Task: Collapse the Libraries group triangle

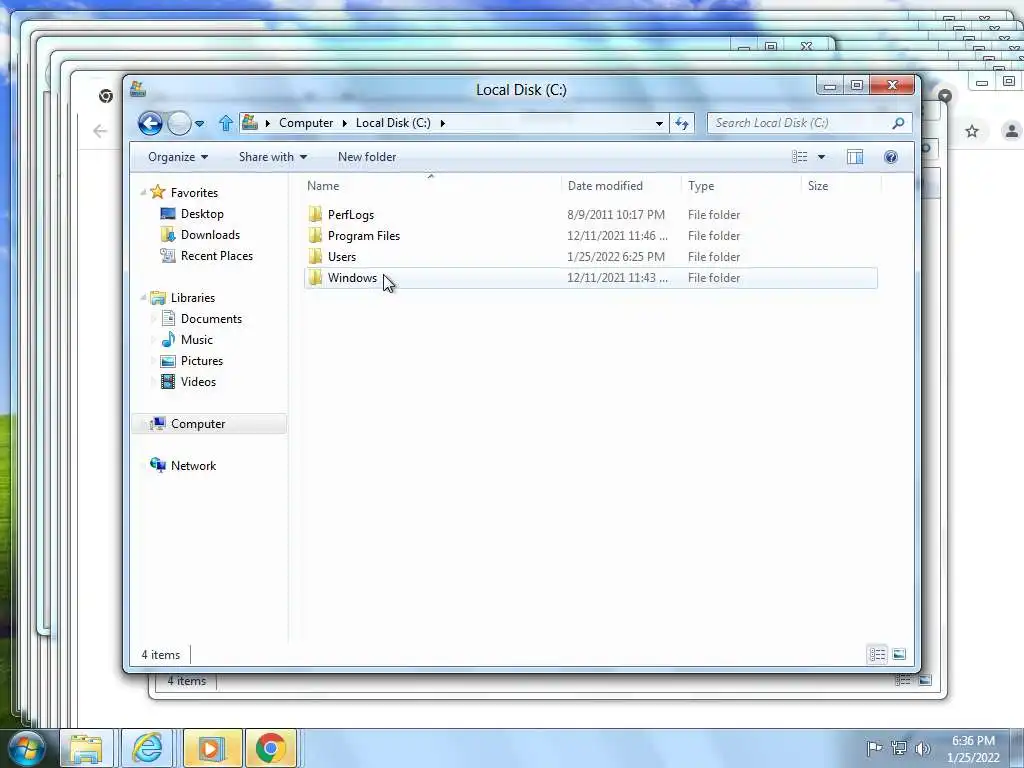Action: coord(143,297)
